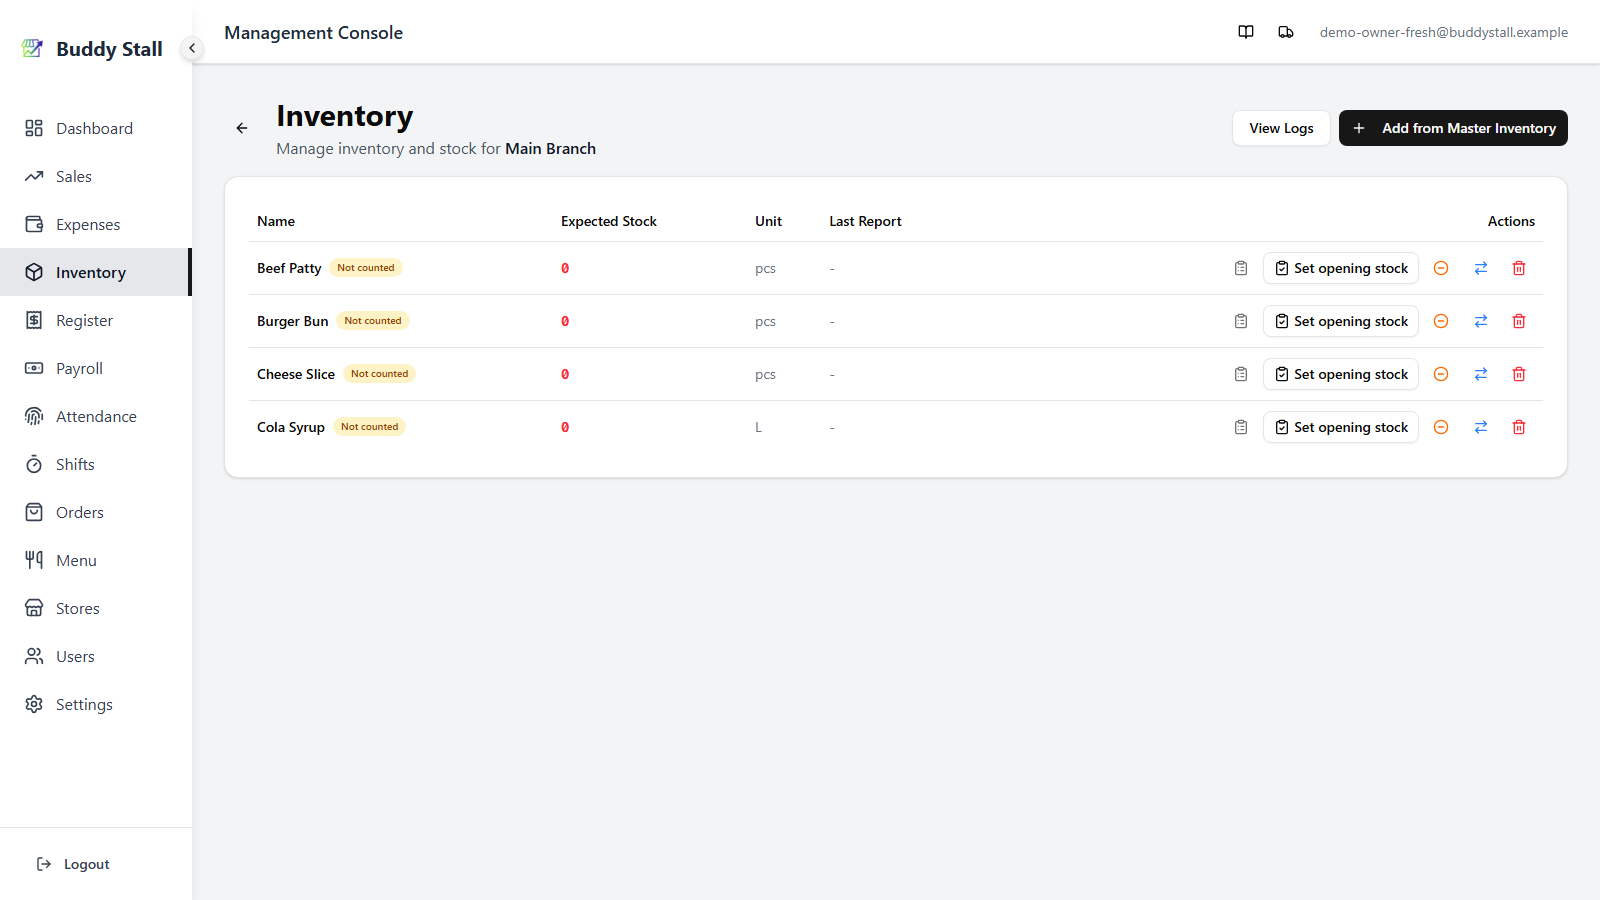The image size is (1600, 900).
Task: Click the Expected Stock column header
Action: click(x=609, y=221)
